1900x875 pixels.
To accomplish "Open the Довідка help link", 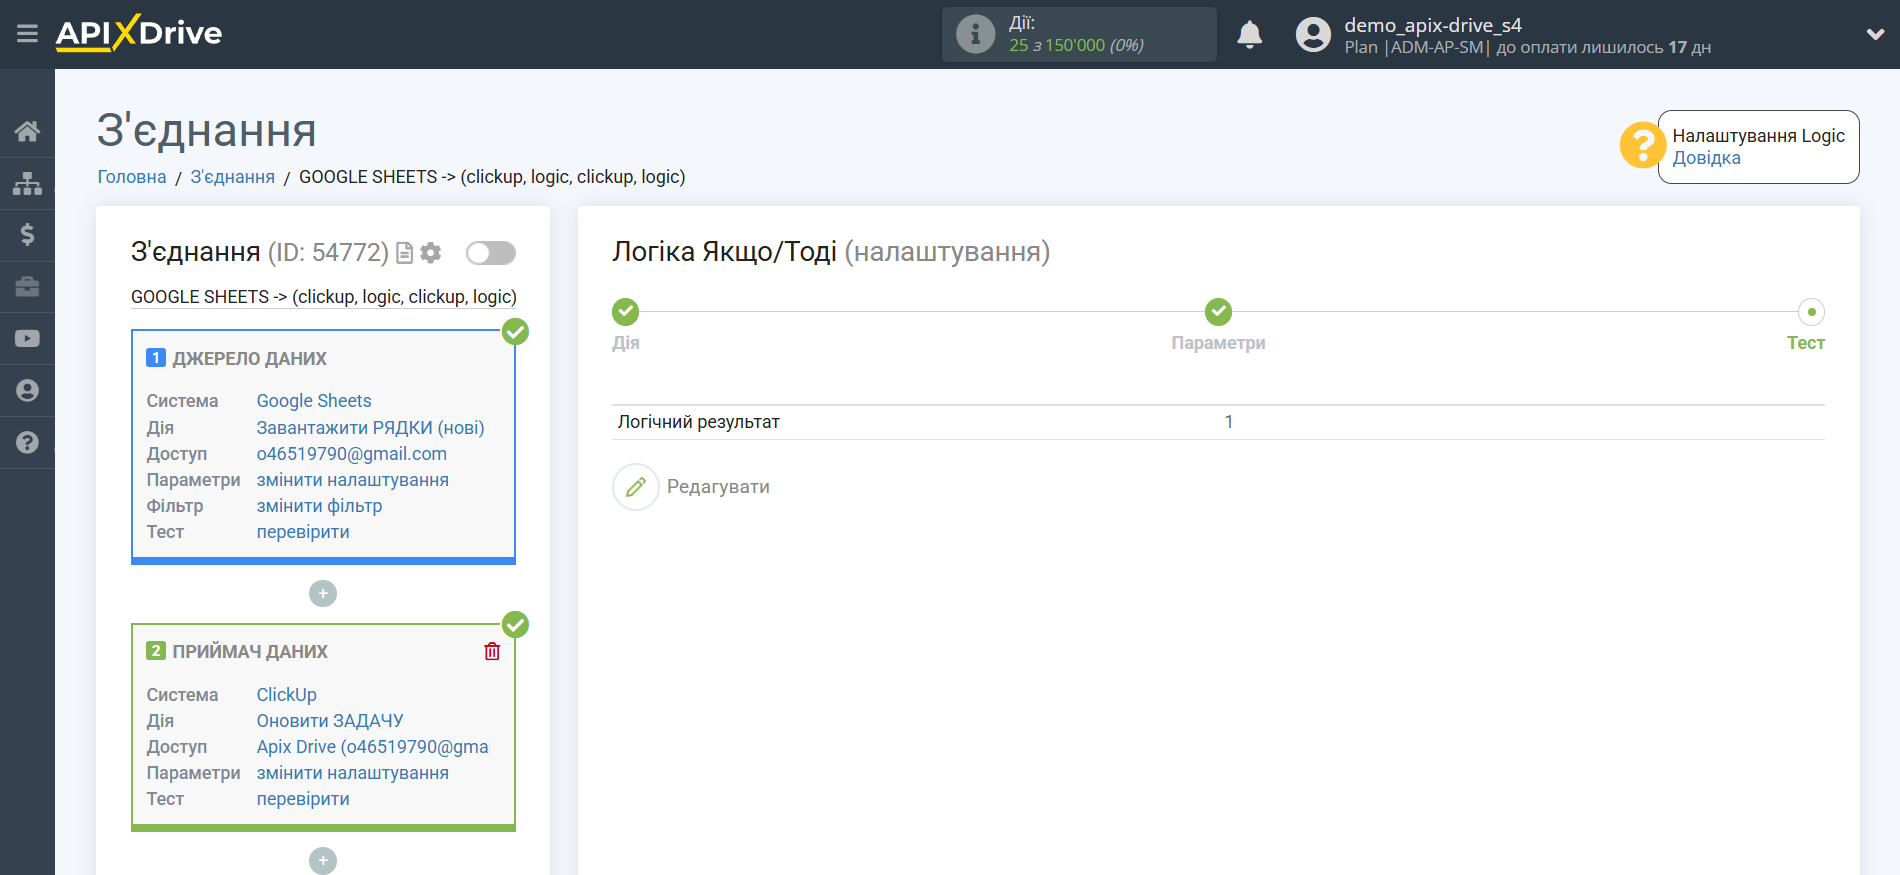I will (x=1706, y=158).
